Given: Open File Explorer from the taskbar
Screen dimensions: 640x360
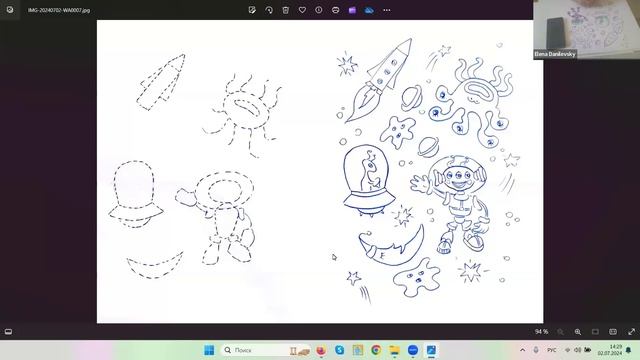Looking at the screenshot, I should point(394,350).
